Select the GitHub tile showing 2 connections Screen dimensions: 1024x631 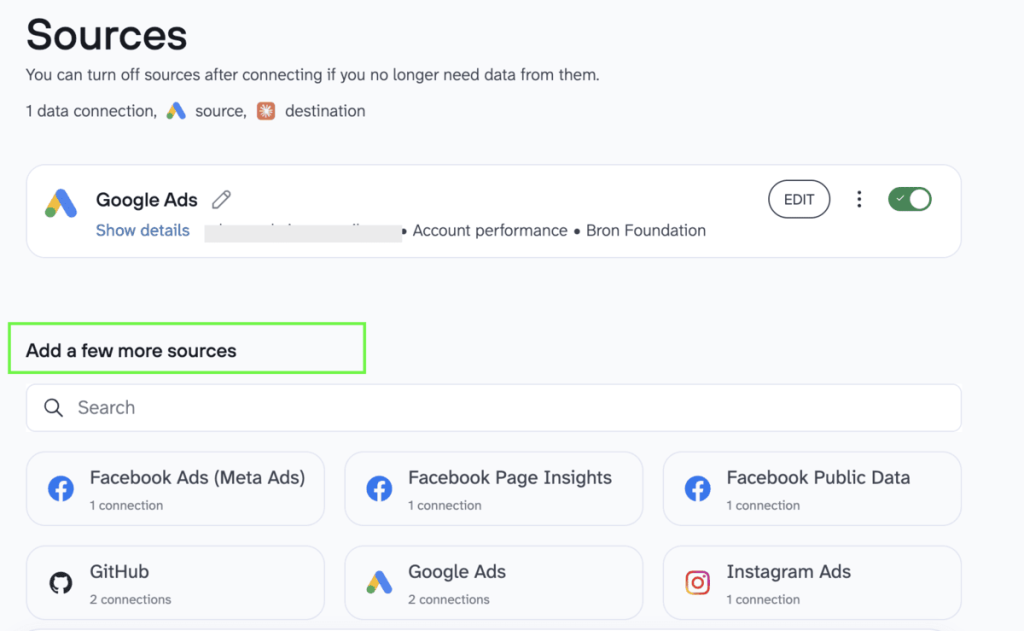point(175,582)
